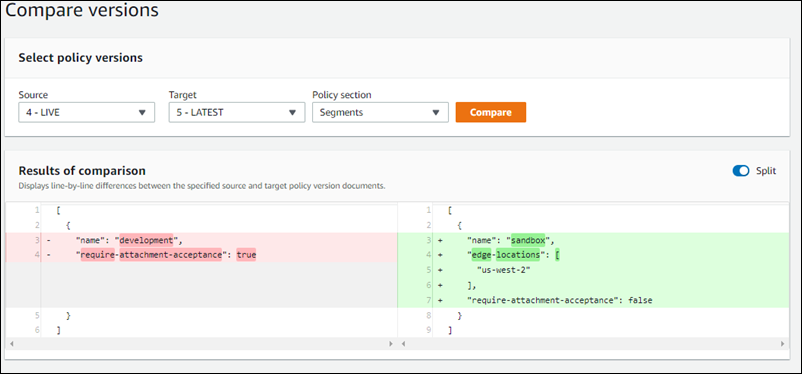Click the highlighted "development" text

[146, 240]
